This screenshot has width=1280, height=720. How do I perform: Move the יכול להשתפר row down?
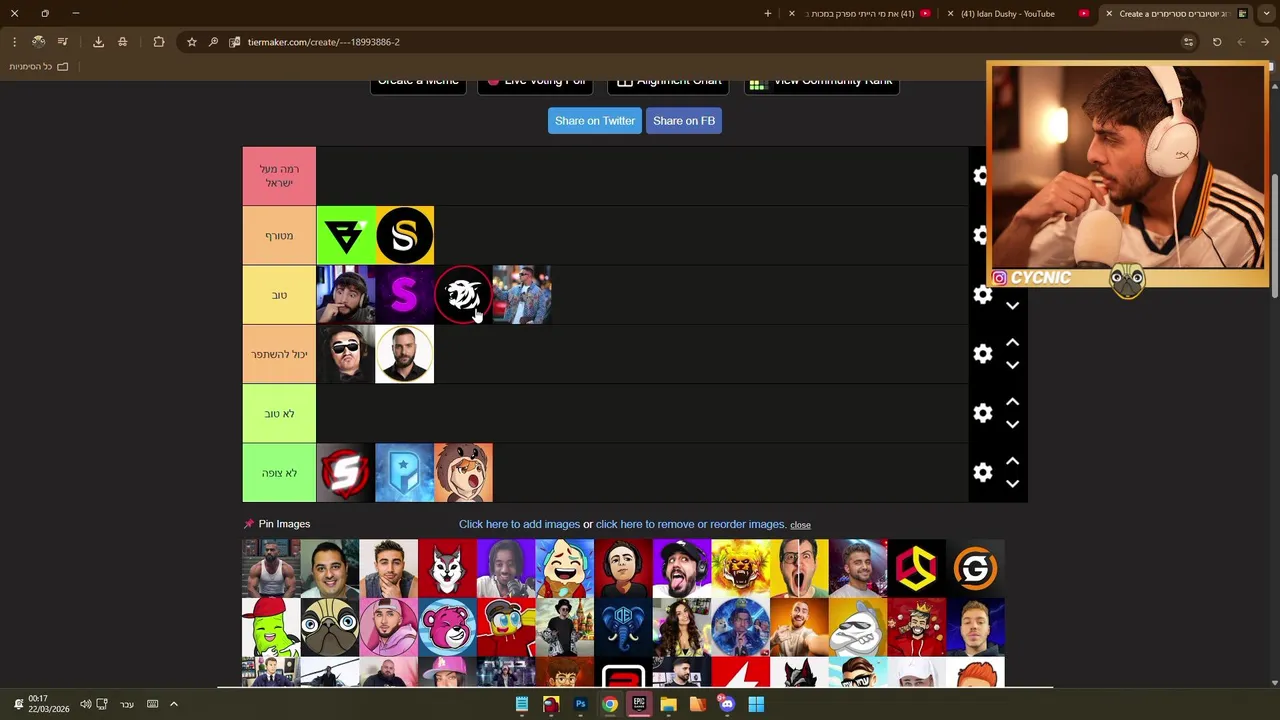1012,365
